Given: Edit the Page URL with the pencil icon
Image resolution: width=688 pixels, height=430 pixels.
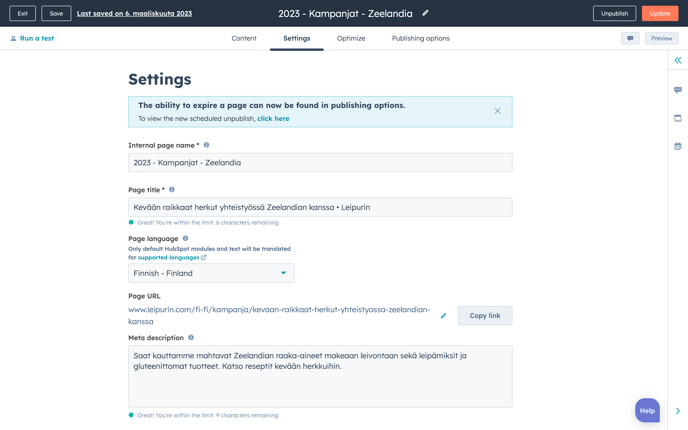Looking at the screenshot, I should [444, 315].
